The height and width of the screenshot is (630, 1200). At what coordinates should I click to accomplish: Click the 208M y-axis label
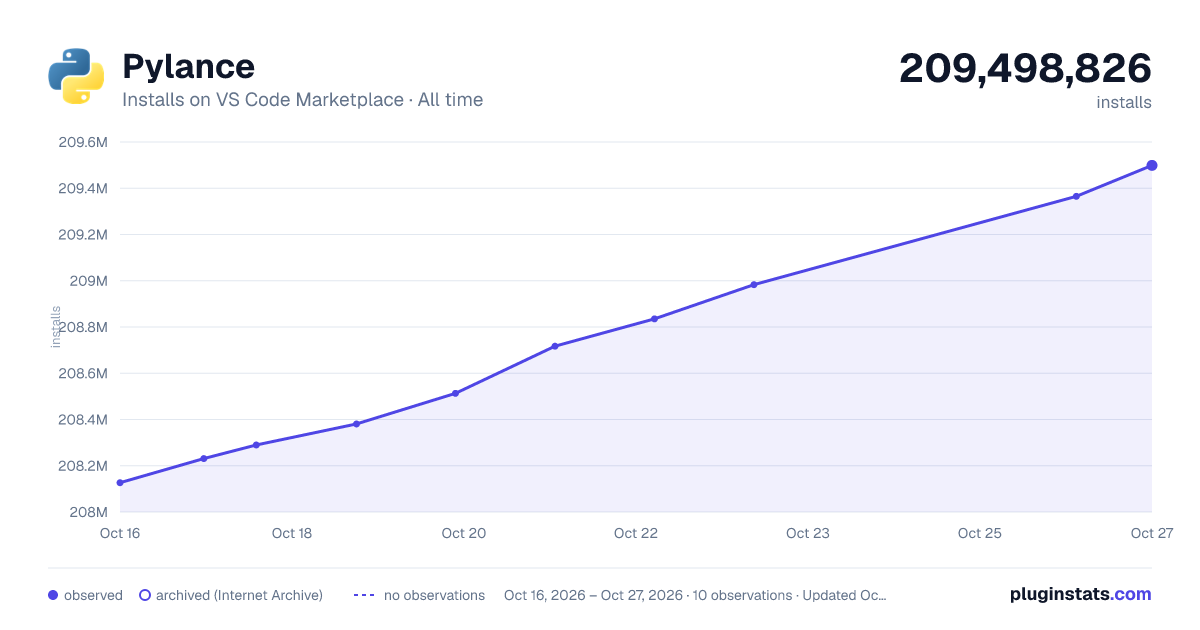point(88,512)
